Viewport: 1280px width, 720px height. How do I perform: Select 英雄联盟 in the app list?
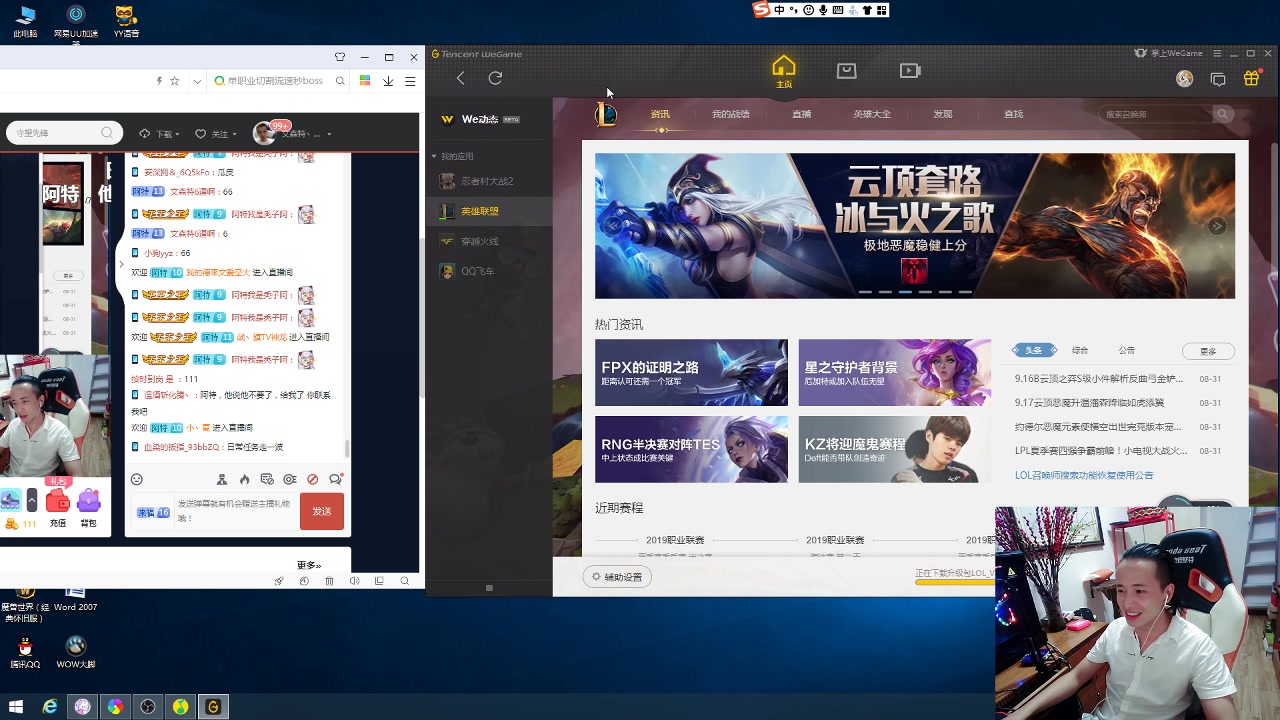490,211
